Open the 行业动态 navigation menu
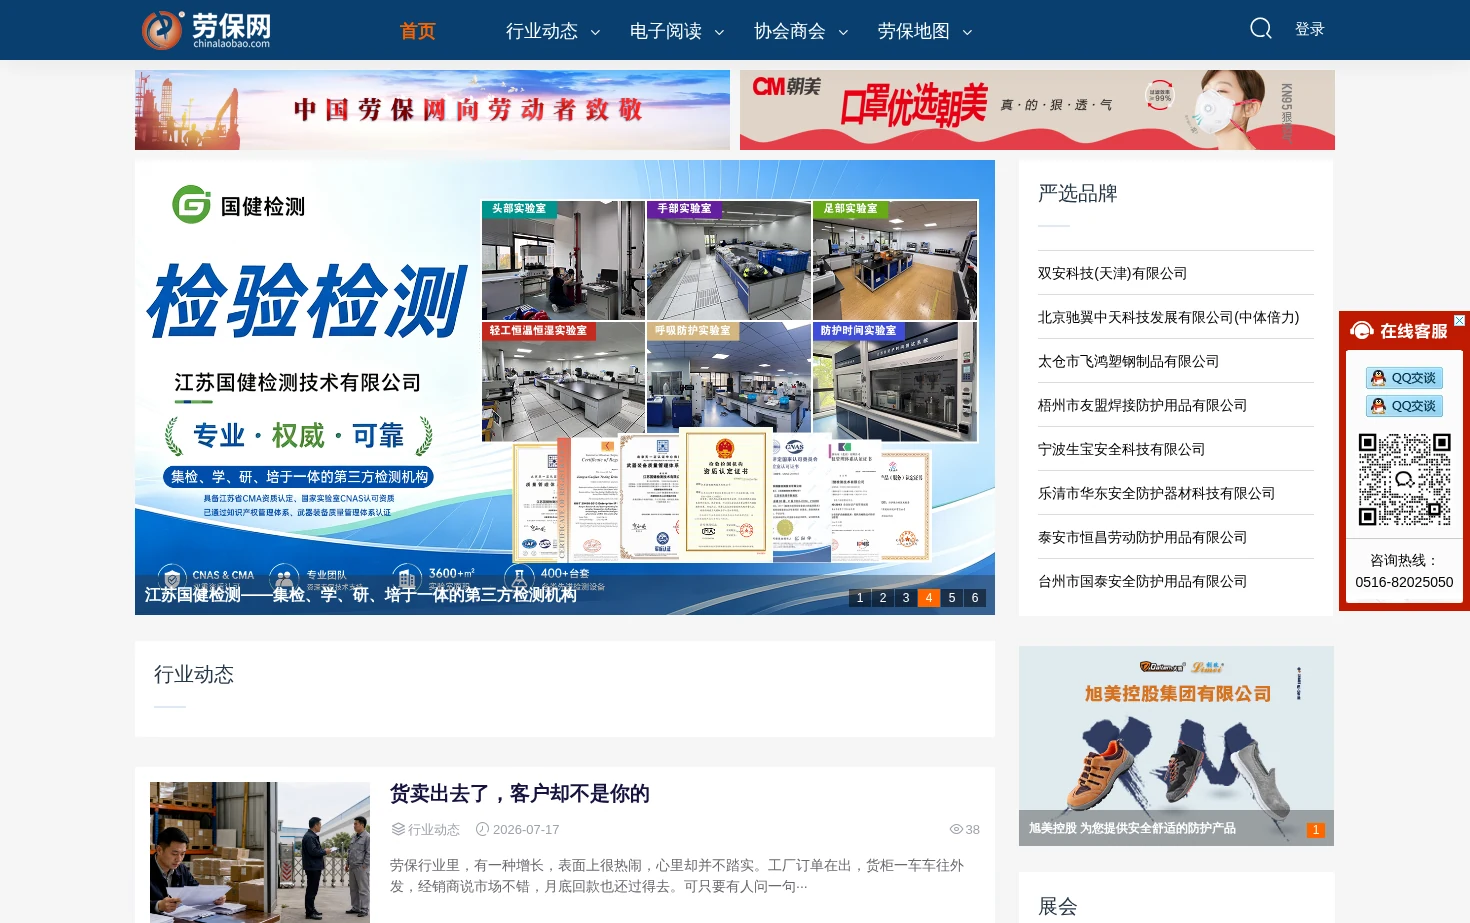 click(x=542, y=31)
